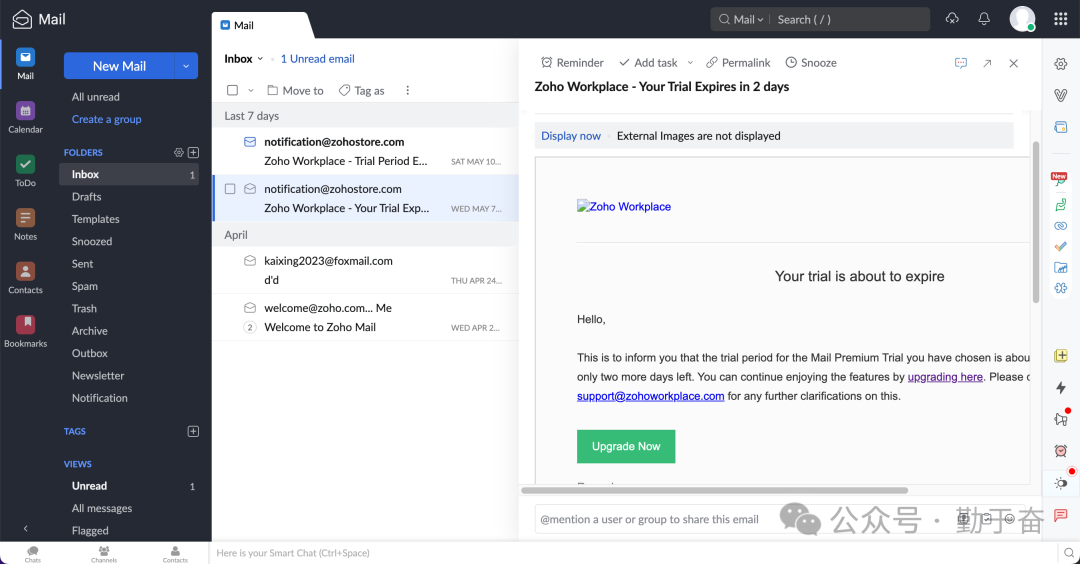Expand the Add task dropdown arrow
Image resolution: width=1080 pixels, height=564 pixels.
click(690, 63)
